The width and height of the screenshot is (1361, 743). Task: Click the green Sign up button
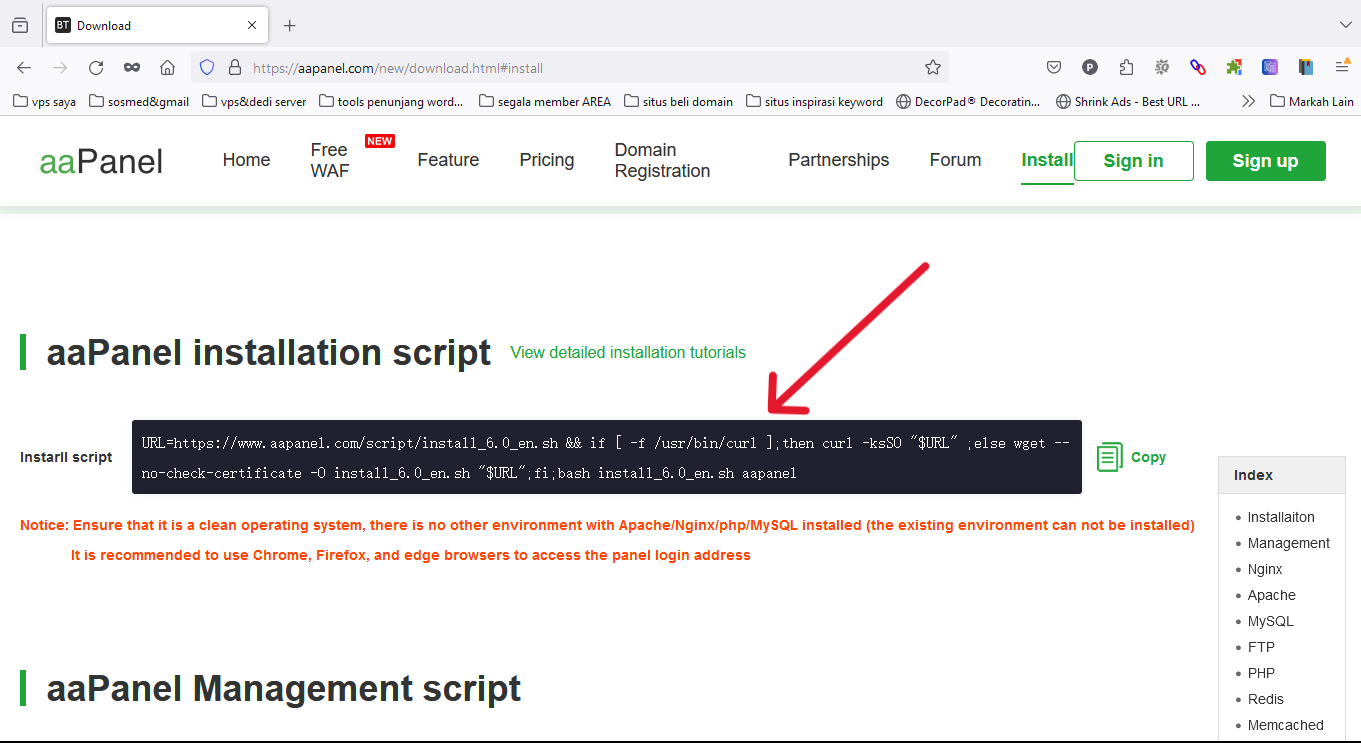tap(1265, 161)
